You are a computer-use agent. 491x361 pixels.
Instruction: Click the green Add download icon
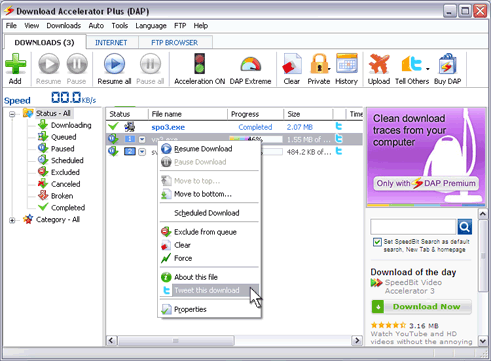tap(15, 64)
